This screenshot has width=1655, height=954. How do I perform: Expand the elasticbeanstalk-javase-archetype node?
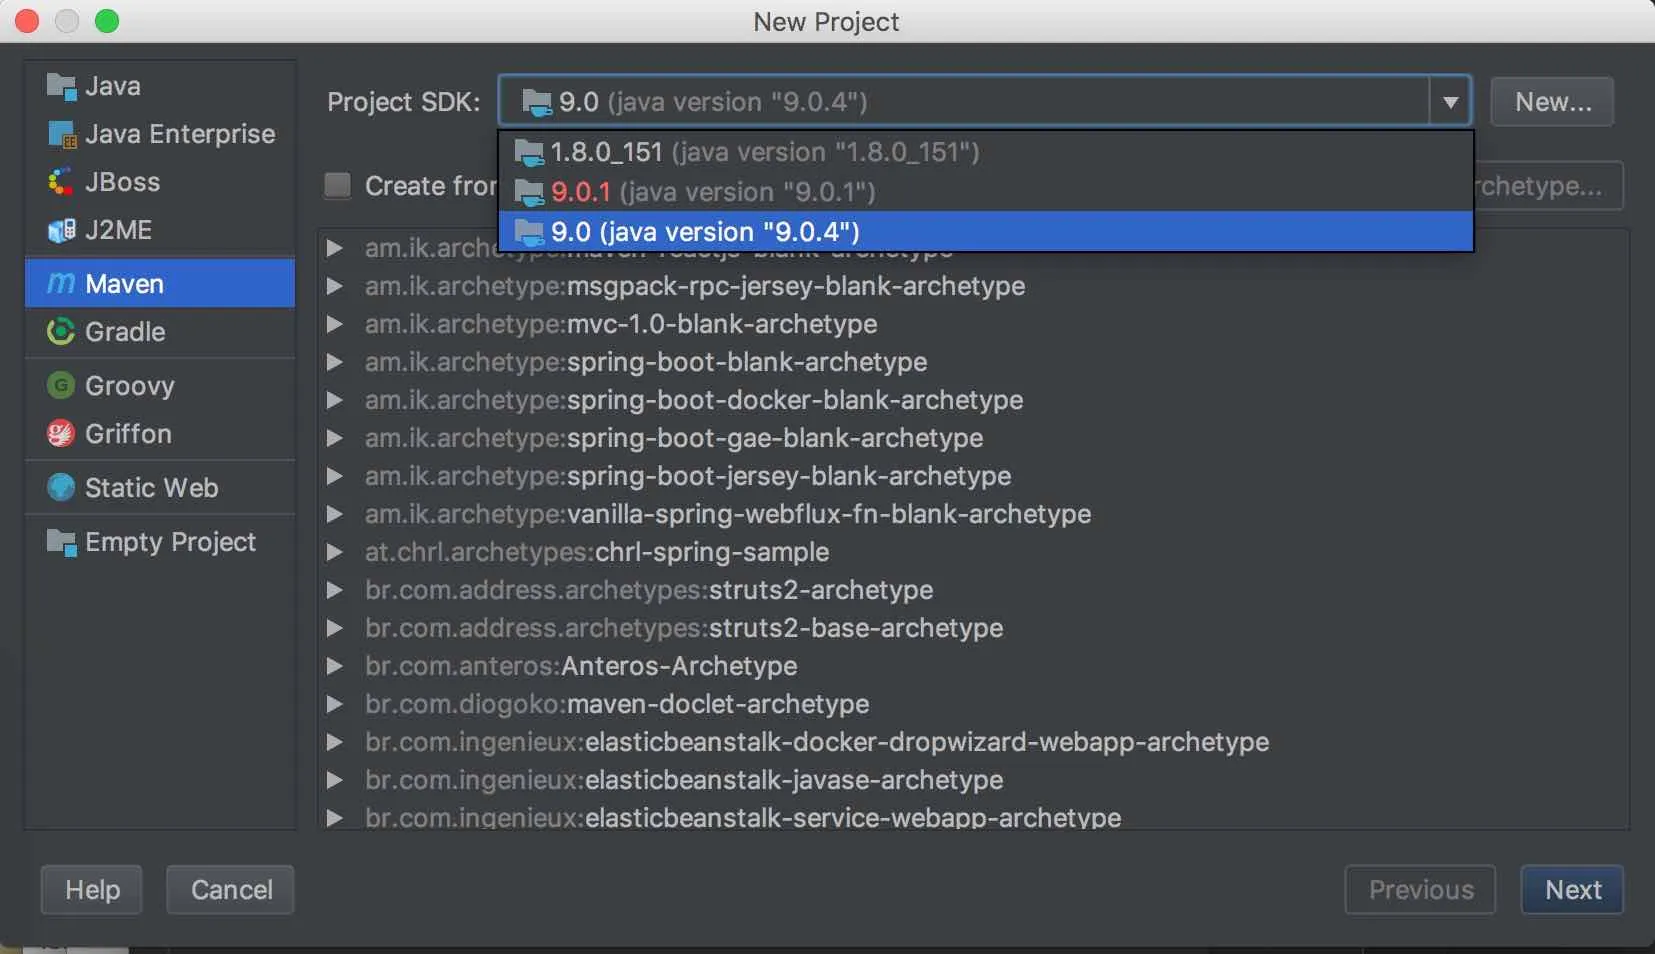pos(335,780)
